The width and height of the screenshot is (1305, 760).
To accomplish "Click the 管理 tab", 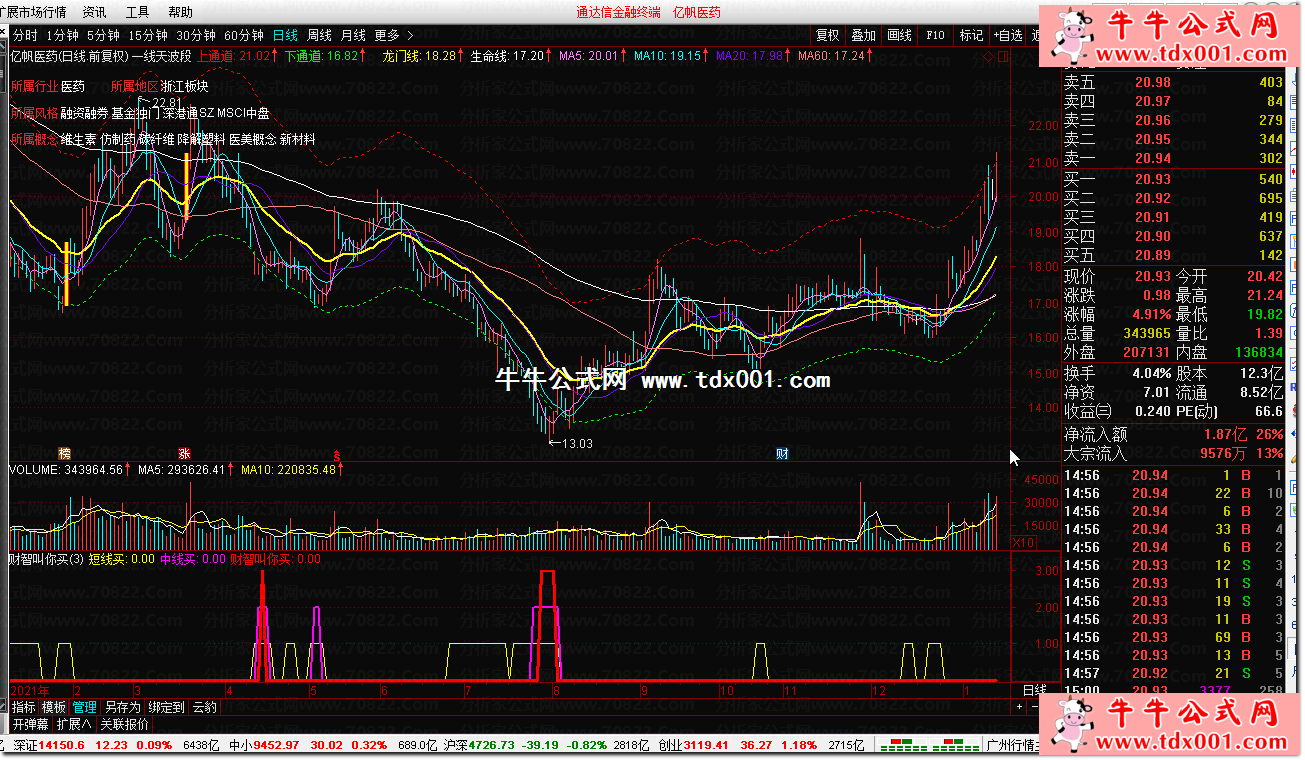I will [85, 707].
